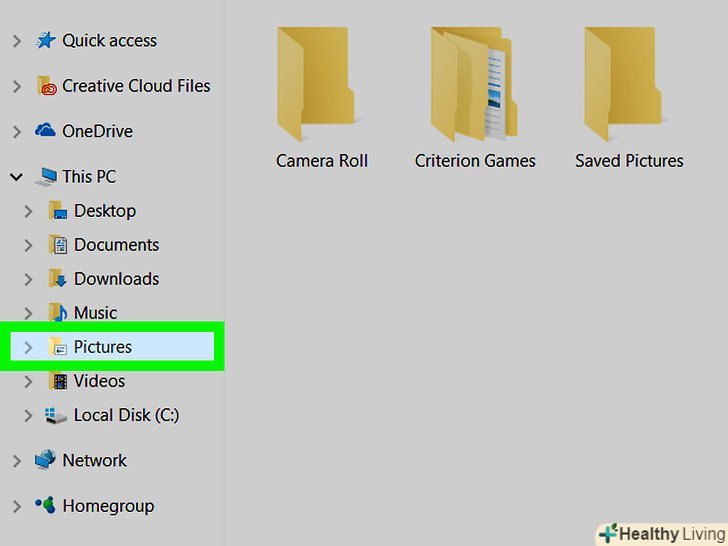Click the Healthy Living watermark link
This screenshot has height=546, width=728.
[663, 534]
